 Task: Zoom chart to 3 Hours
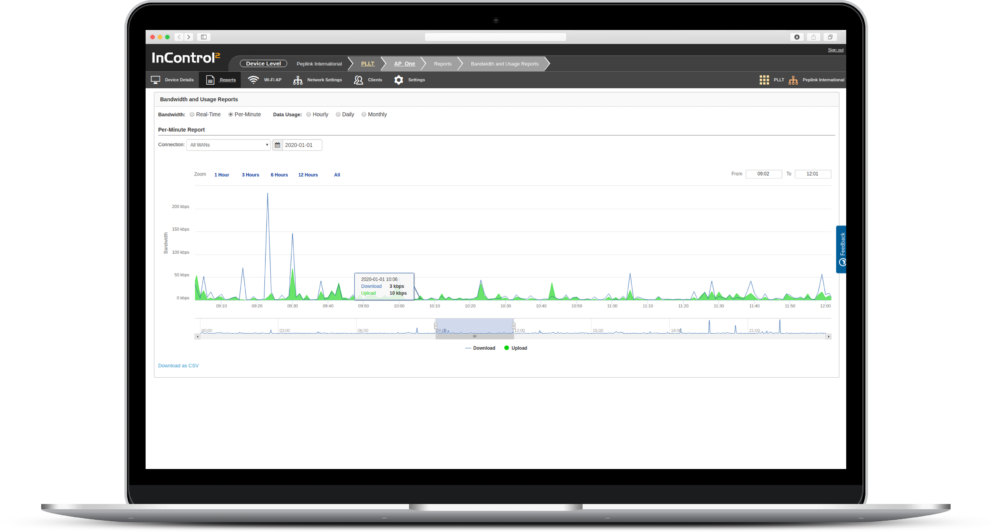pyautogui.click(x=251, y=175)
